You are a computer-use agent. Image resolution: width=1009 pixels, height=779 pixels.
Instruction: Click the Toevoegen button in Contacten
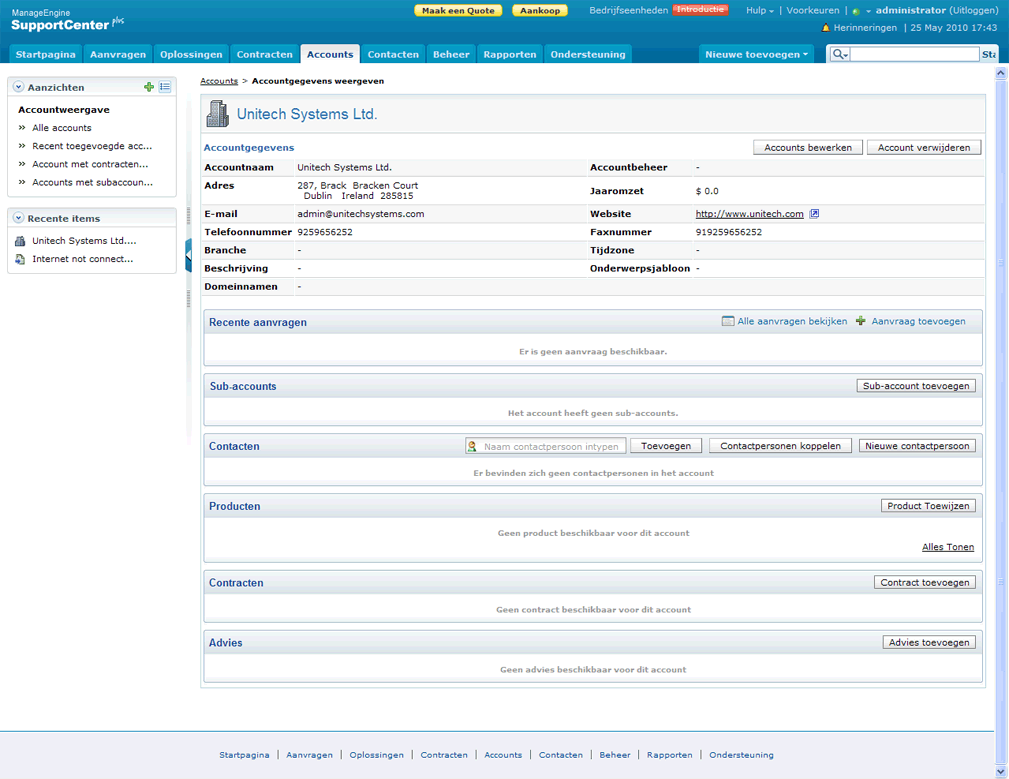(x=666, y=446)
